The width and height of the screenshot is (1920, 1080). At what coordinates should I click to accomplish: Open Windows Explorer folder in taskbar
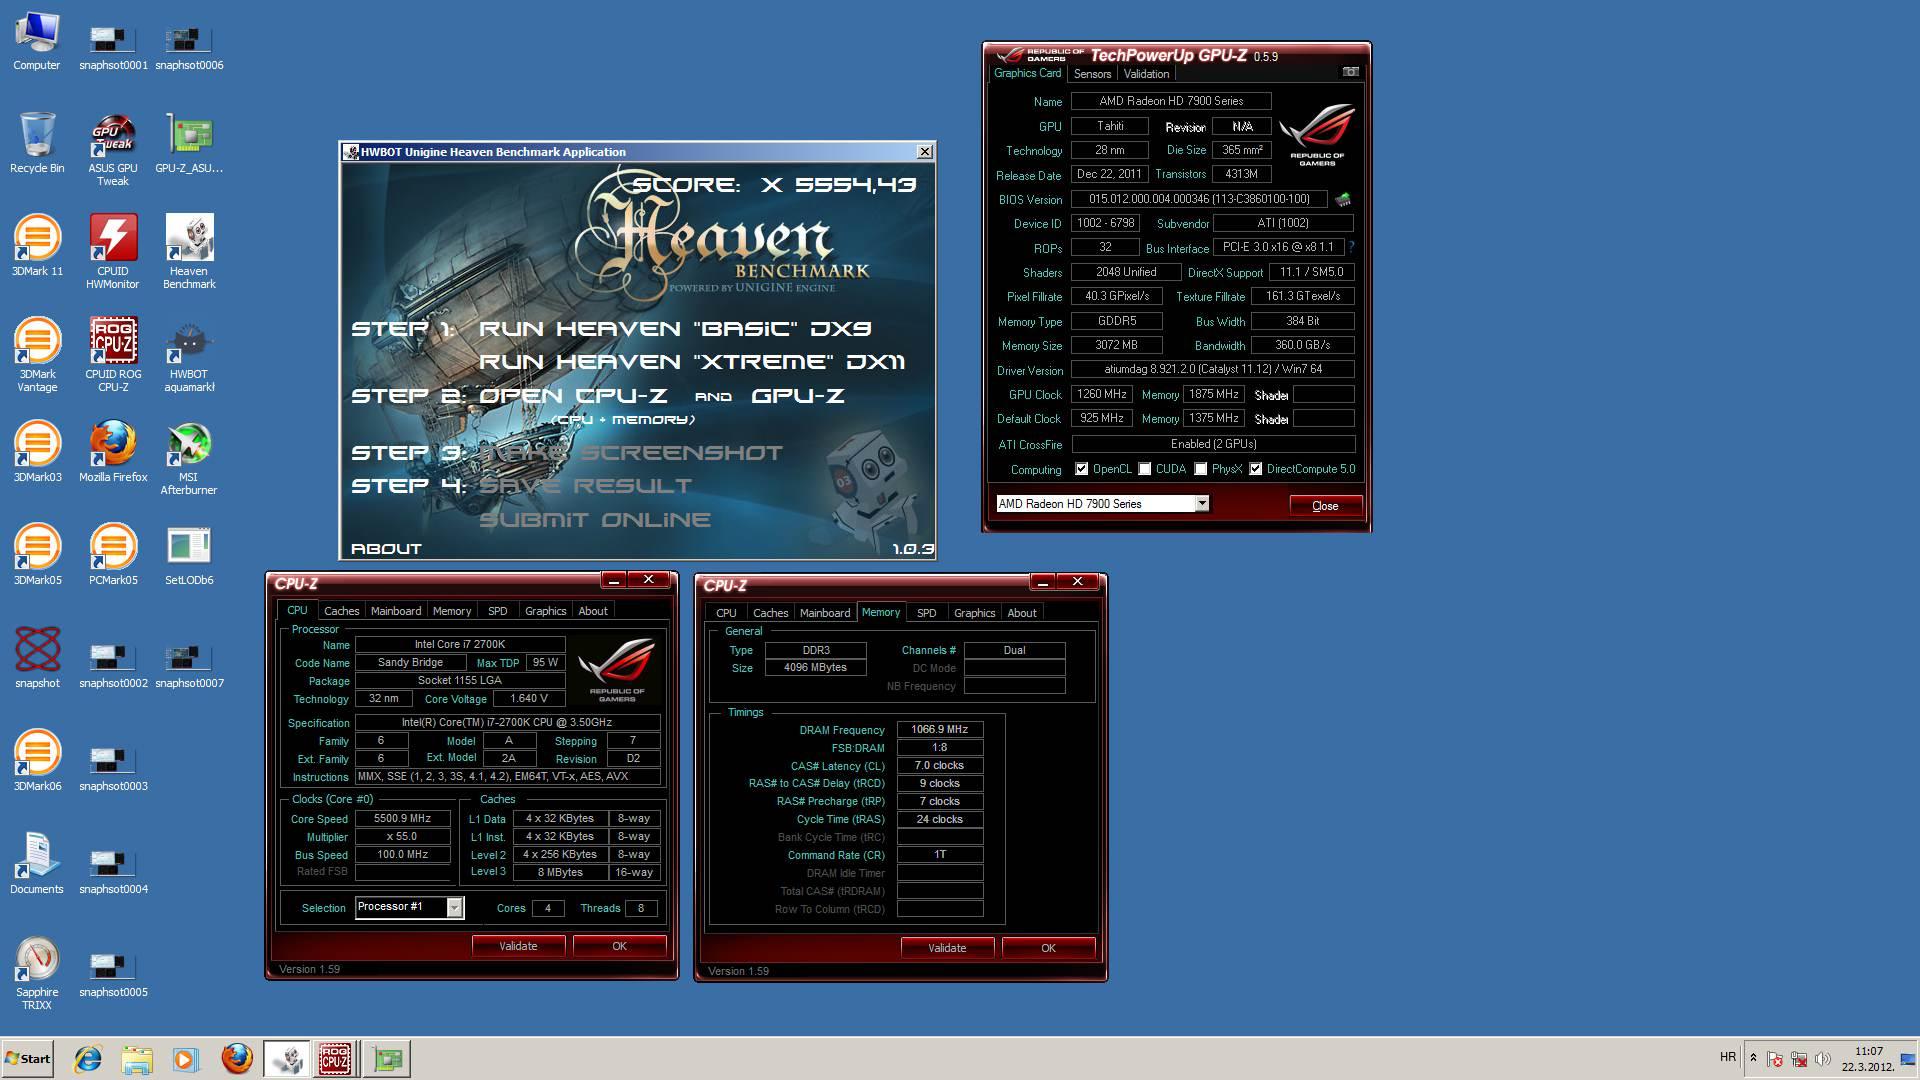[x=137, y=1058]
